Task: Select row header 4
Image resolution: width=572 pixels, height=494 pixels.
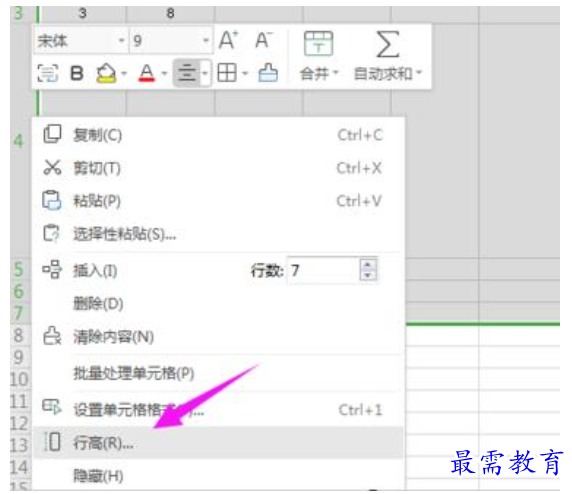Action: click(x=19, y=141)
